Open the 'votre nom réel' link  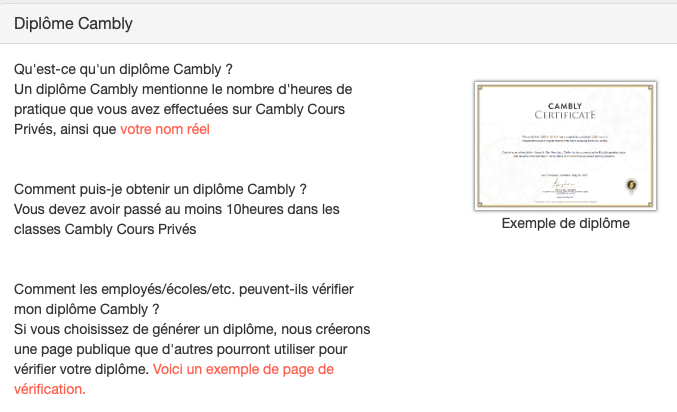tap(165, 129)
